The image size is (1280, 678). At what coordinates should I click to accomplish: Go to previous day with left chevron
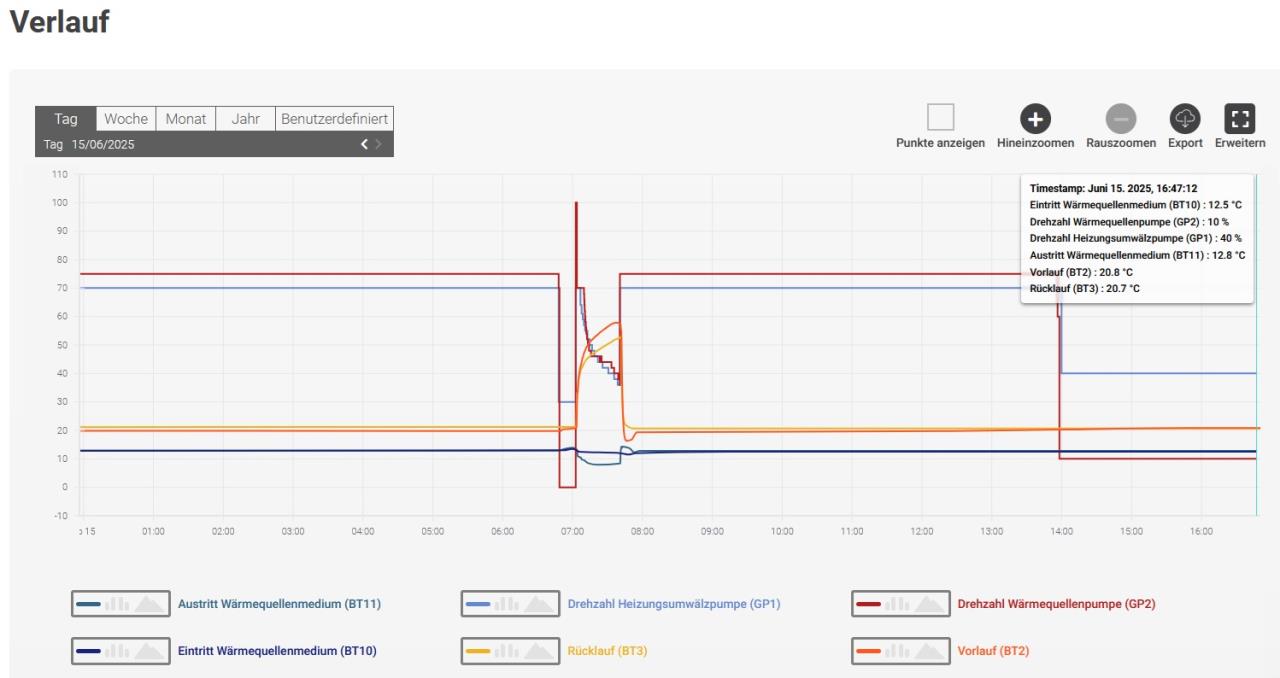pyautogui.click(x=365, y=145)
